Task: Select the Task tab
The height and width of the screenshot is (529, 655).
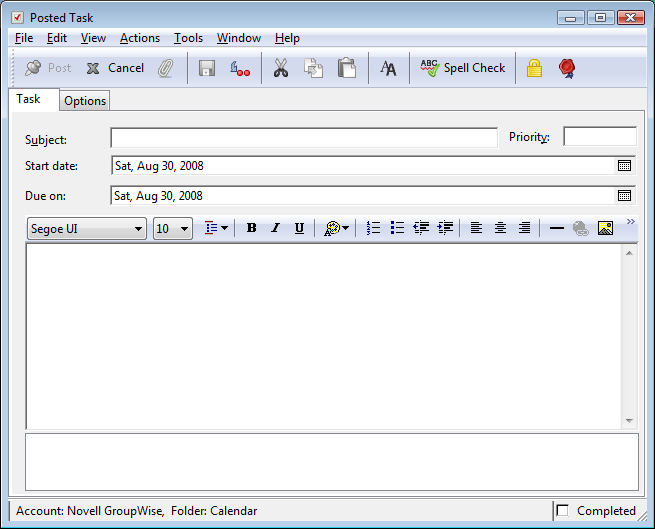Action: pyautogui.click(x=33, y=99)
